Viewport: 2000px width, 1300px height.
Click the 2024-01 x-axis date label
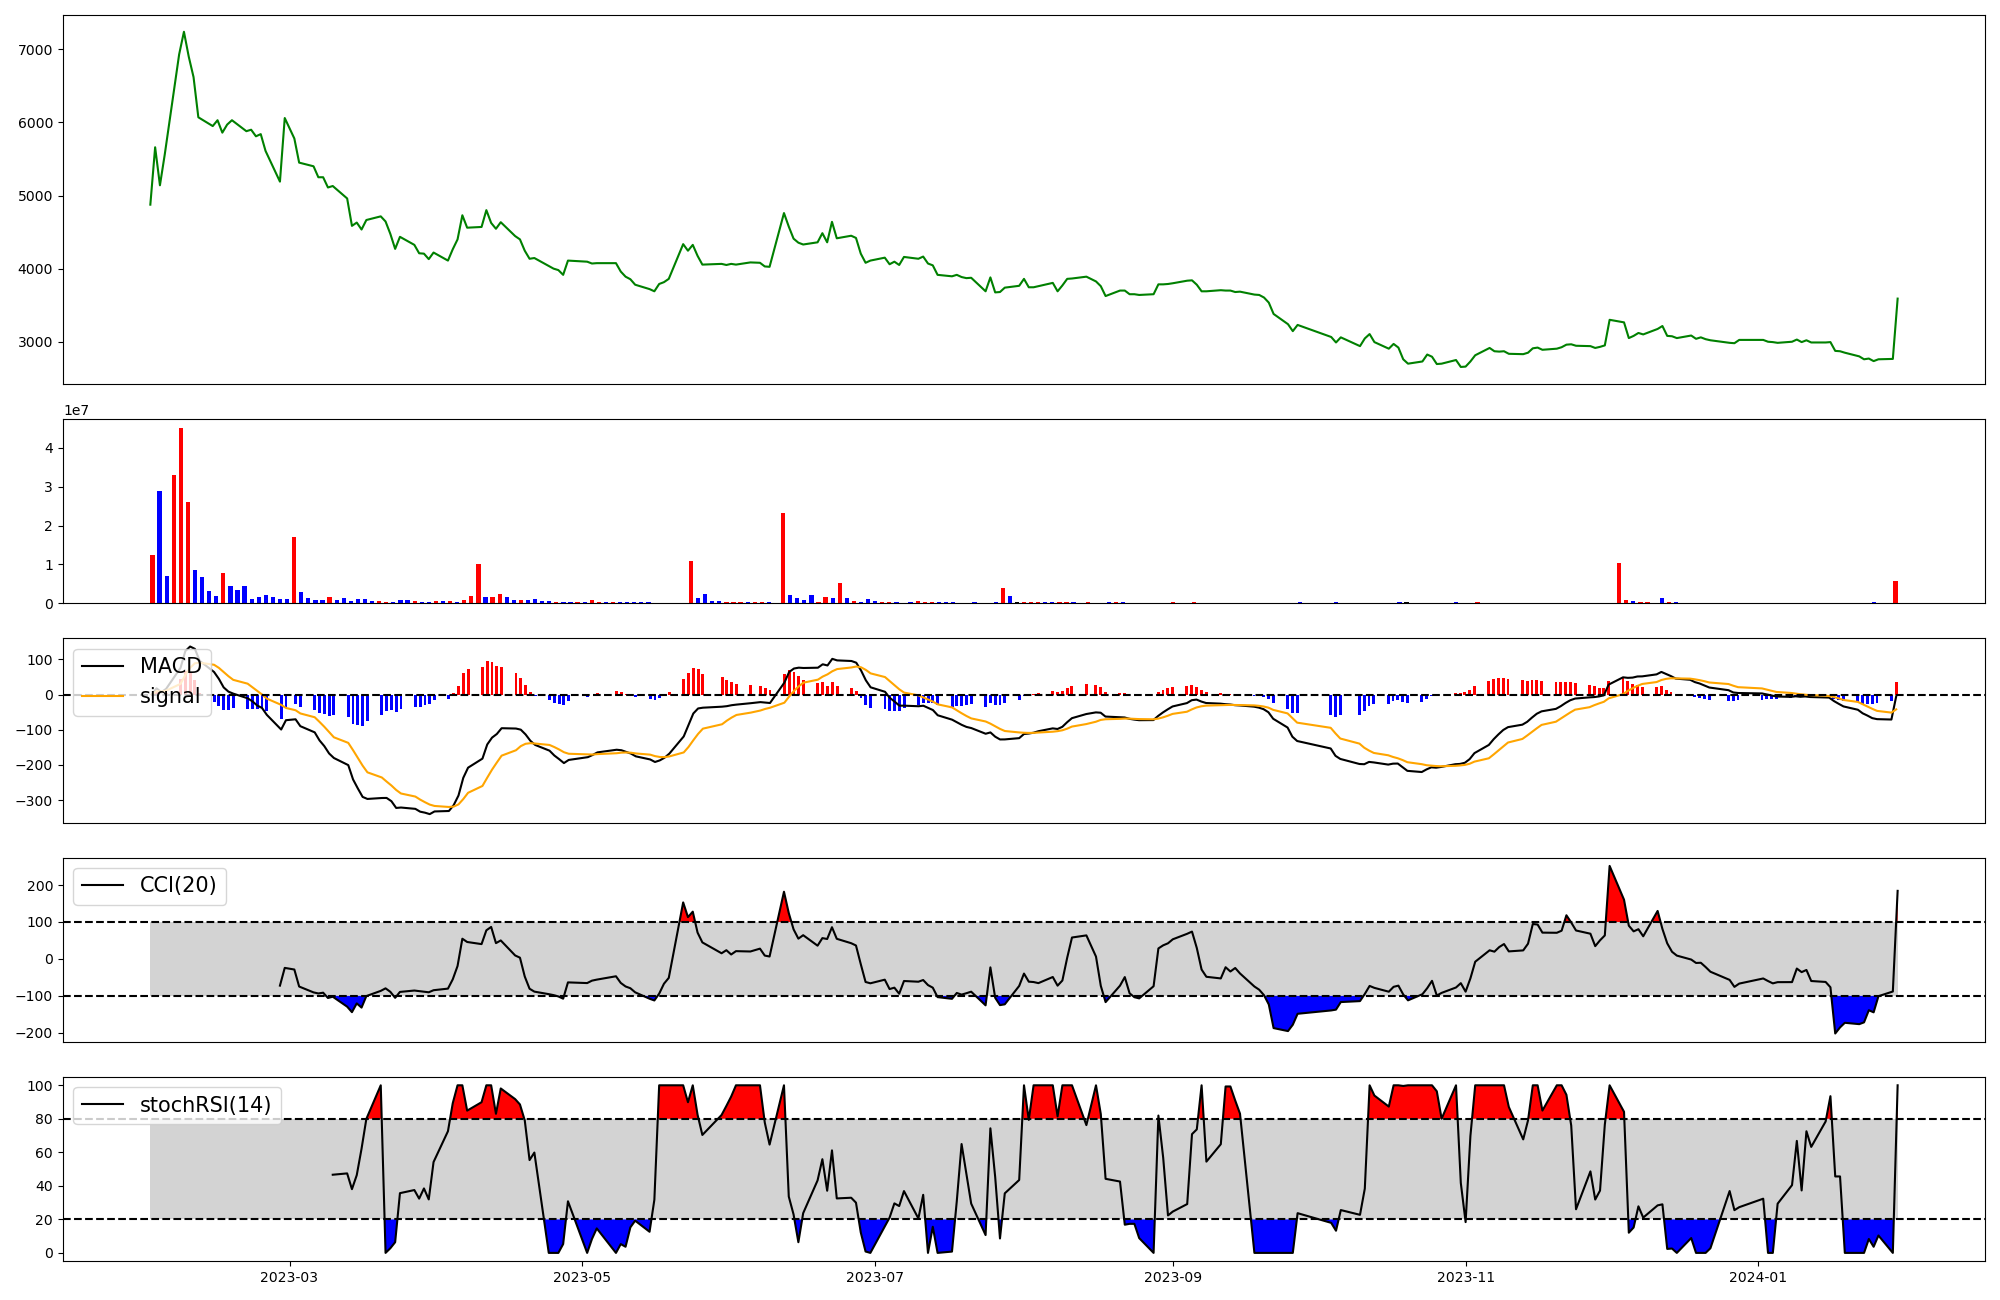coord(1757,1277)
